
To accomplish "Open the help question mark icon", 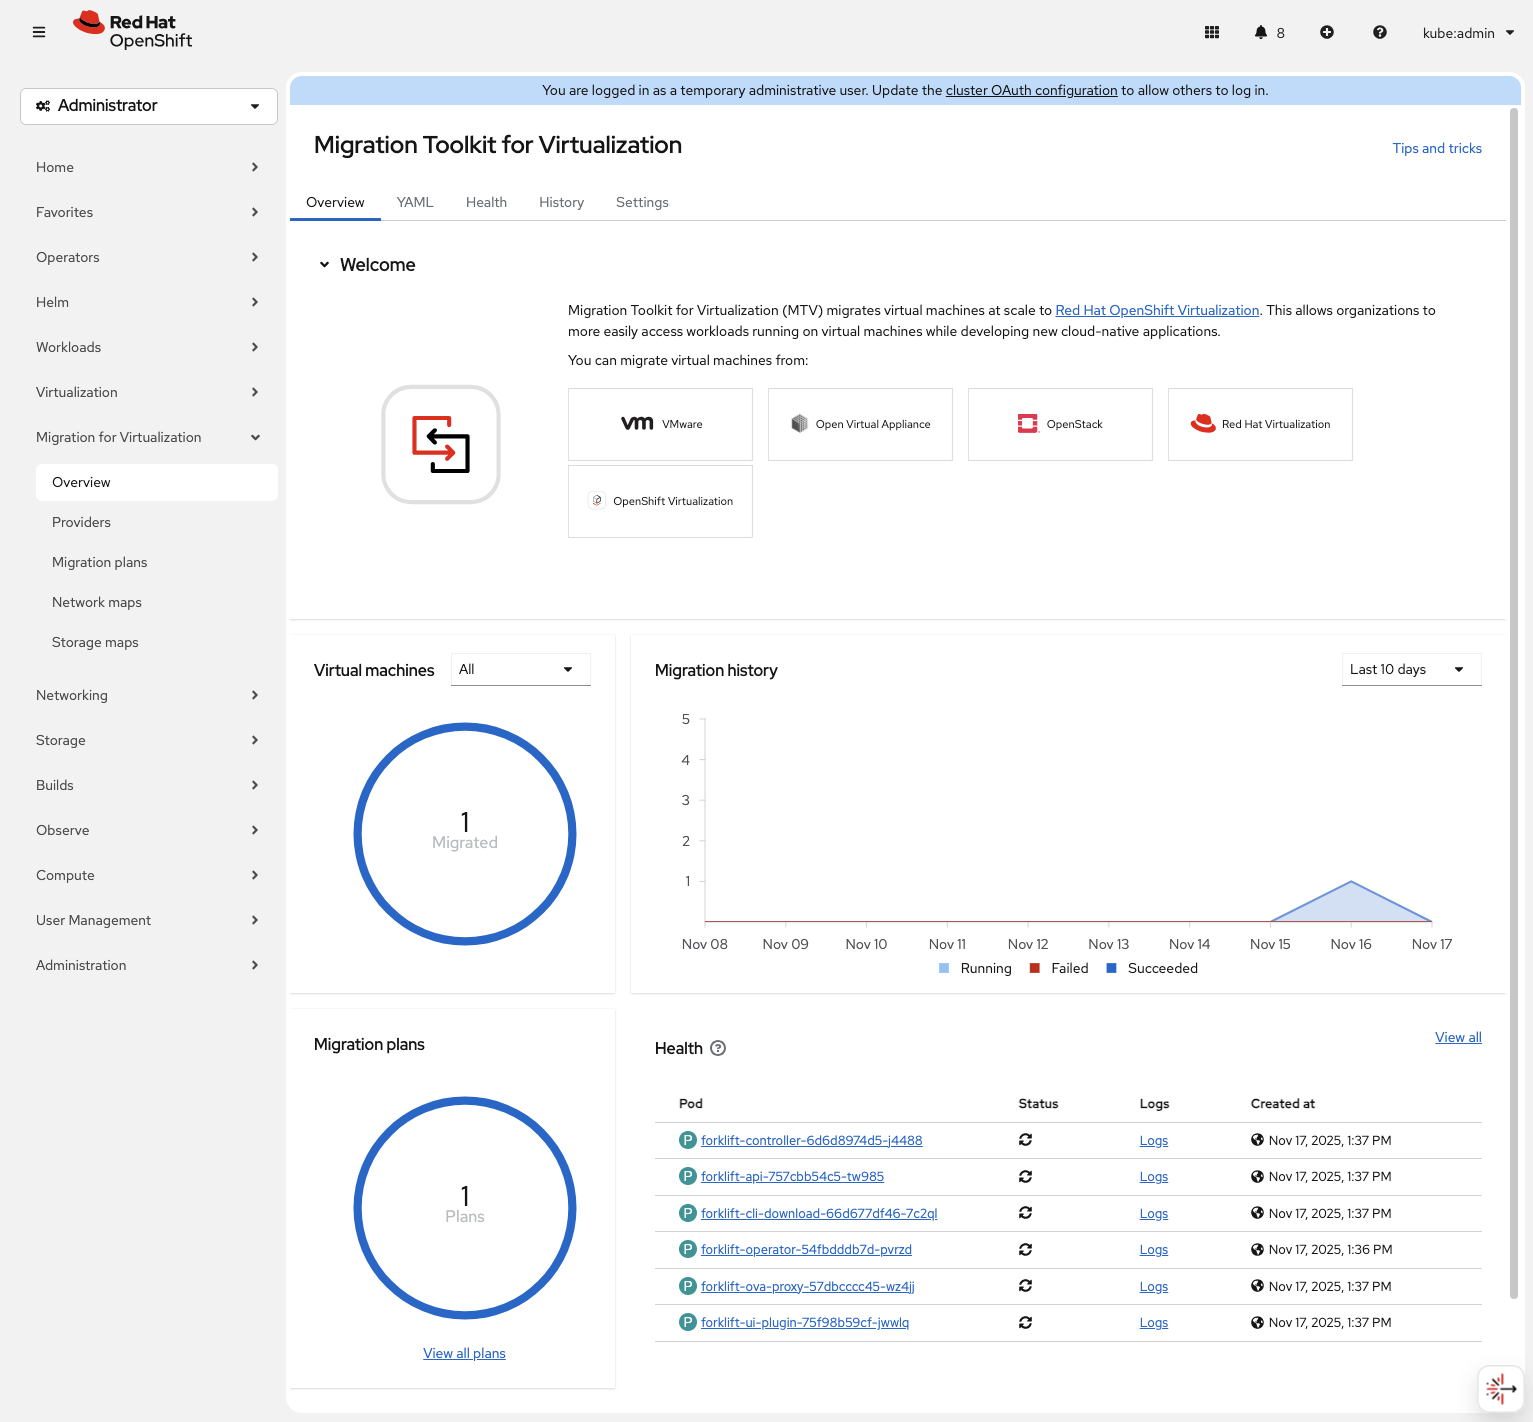I will click(1379, 32).
